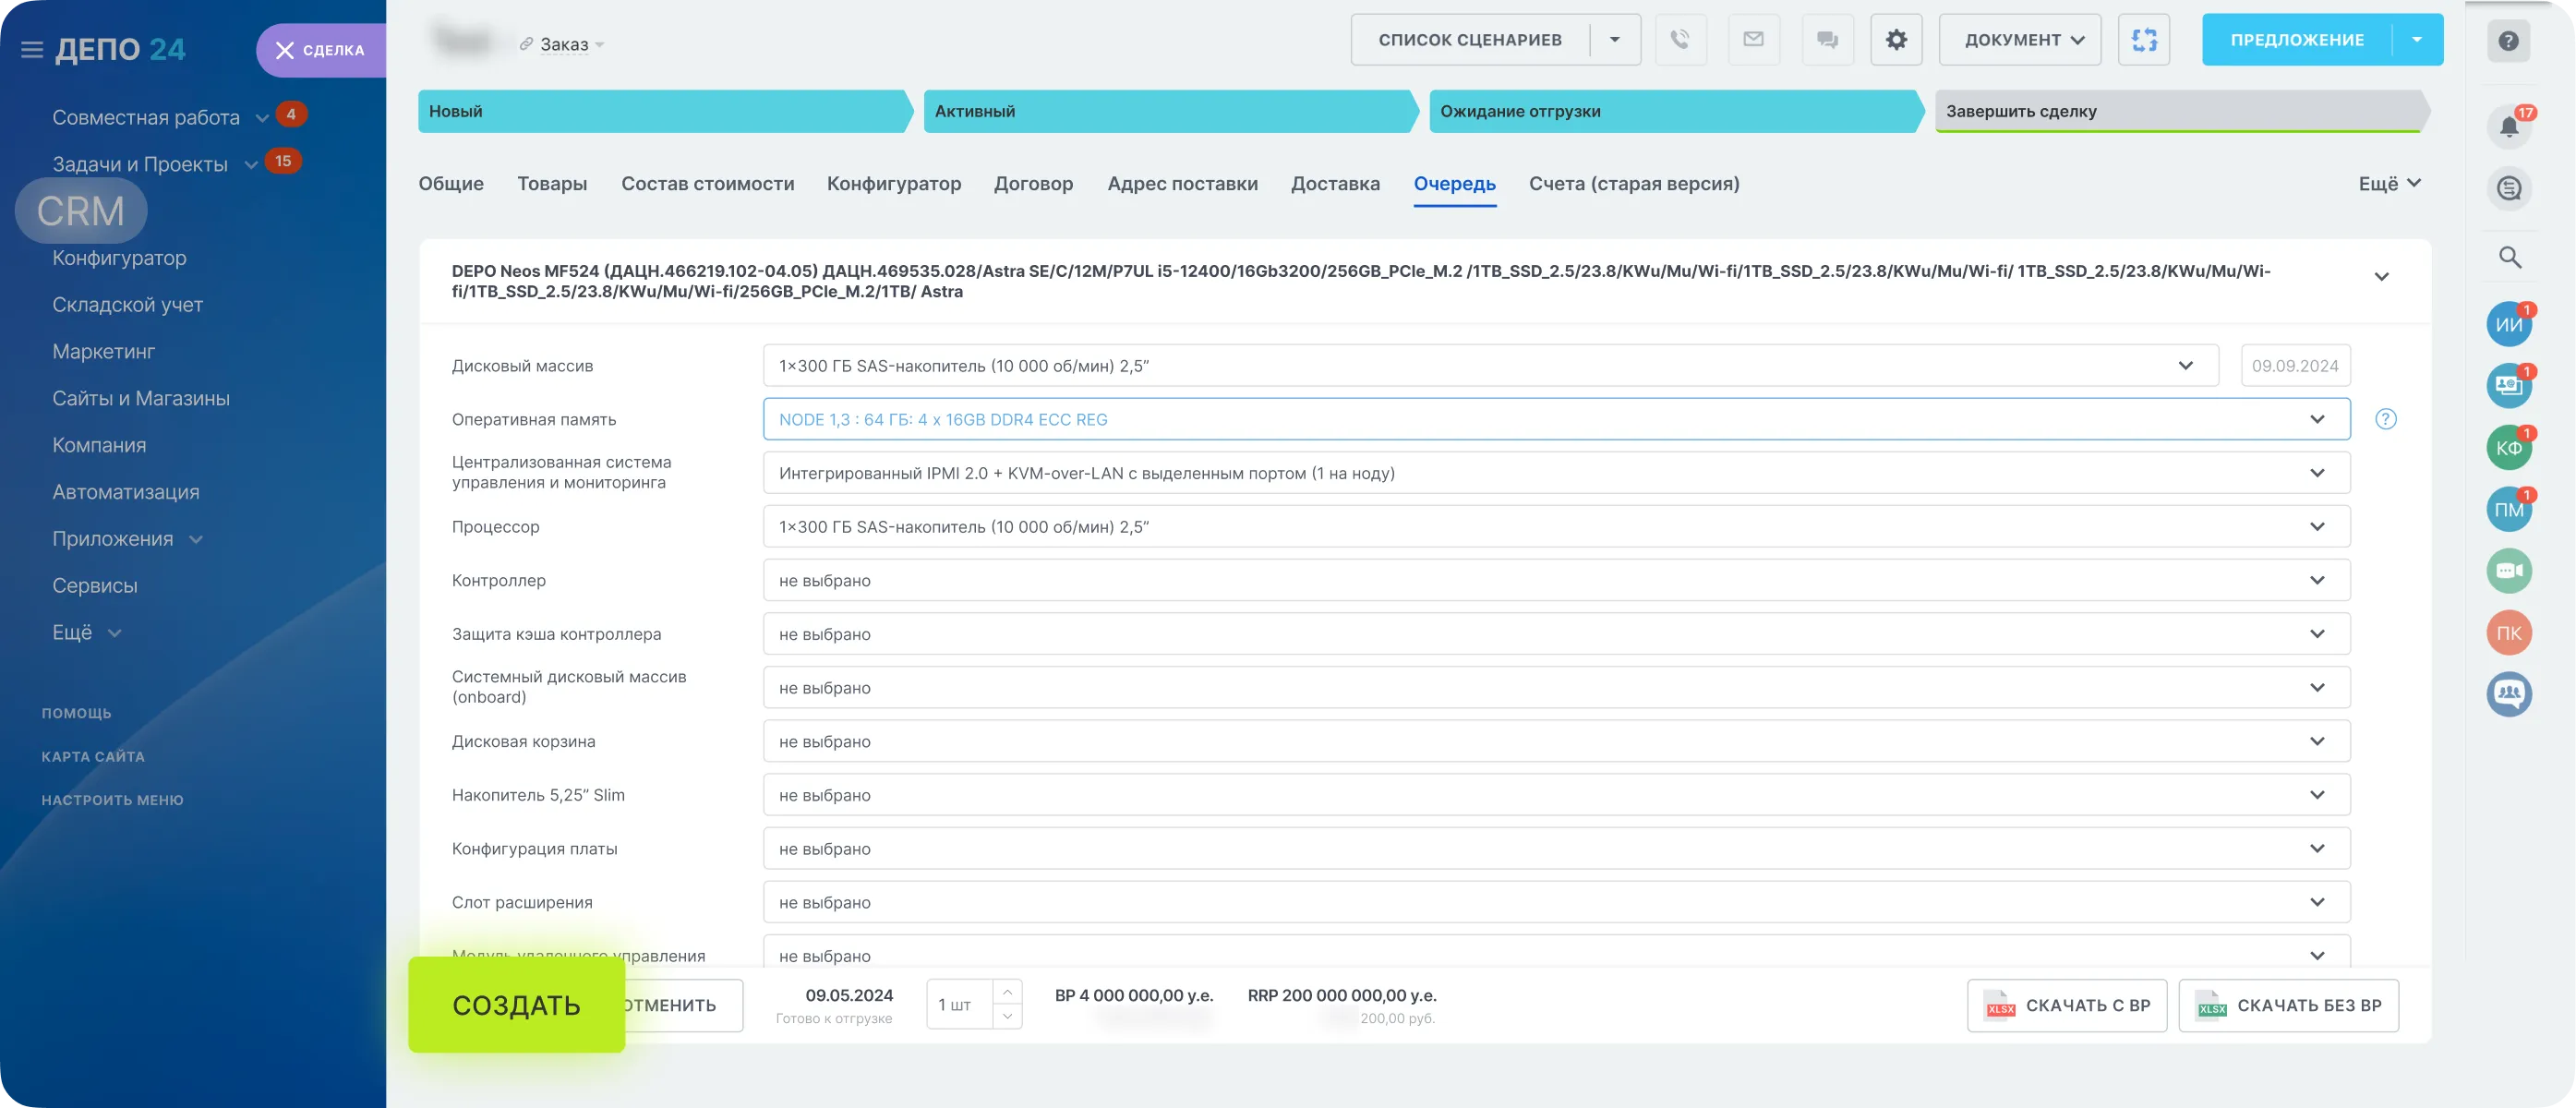Toggle the hamburger menu next to ДЕПО 24
2576x1108 pixels.
point(32,50)
